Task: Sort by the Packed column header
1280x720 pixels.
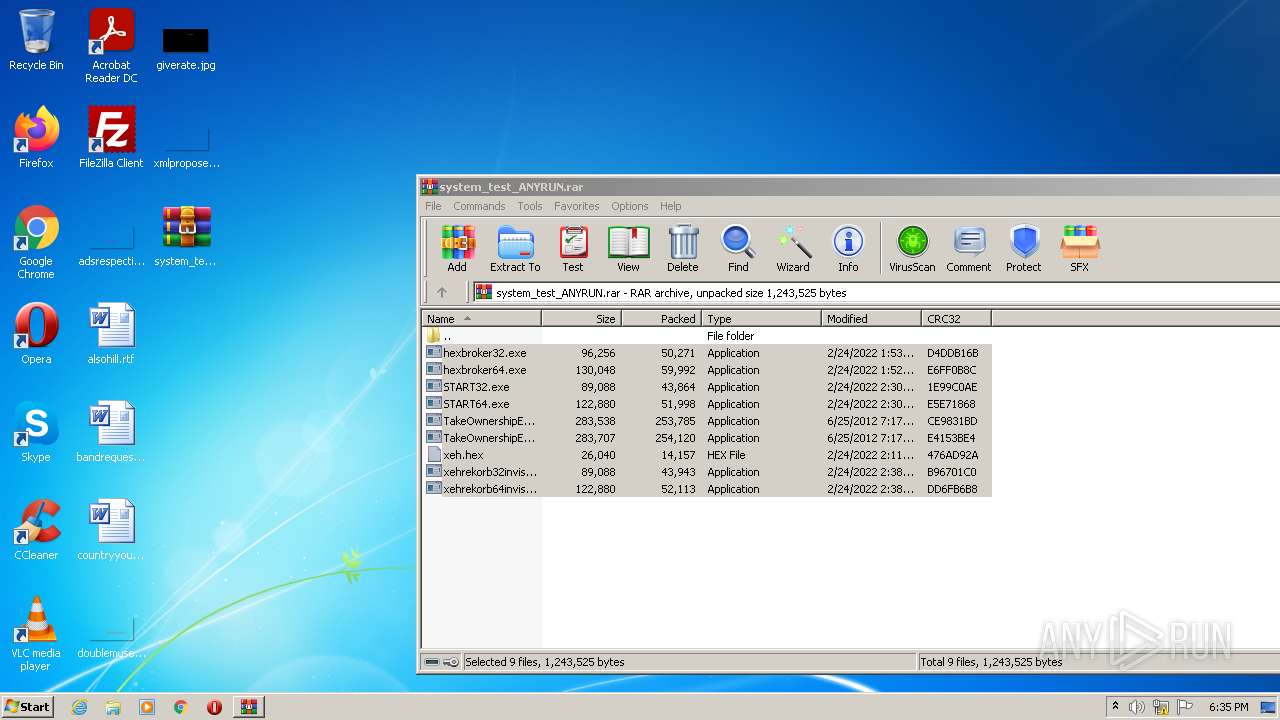Action: pyautogui.click(x=661, y=319)
